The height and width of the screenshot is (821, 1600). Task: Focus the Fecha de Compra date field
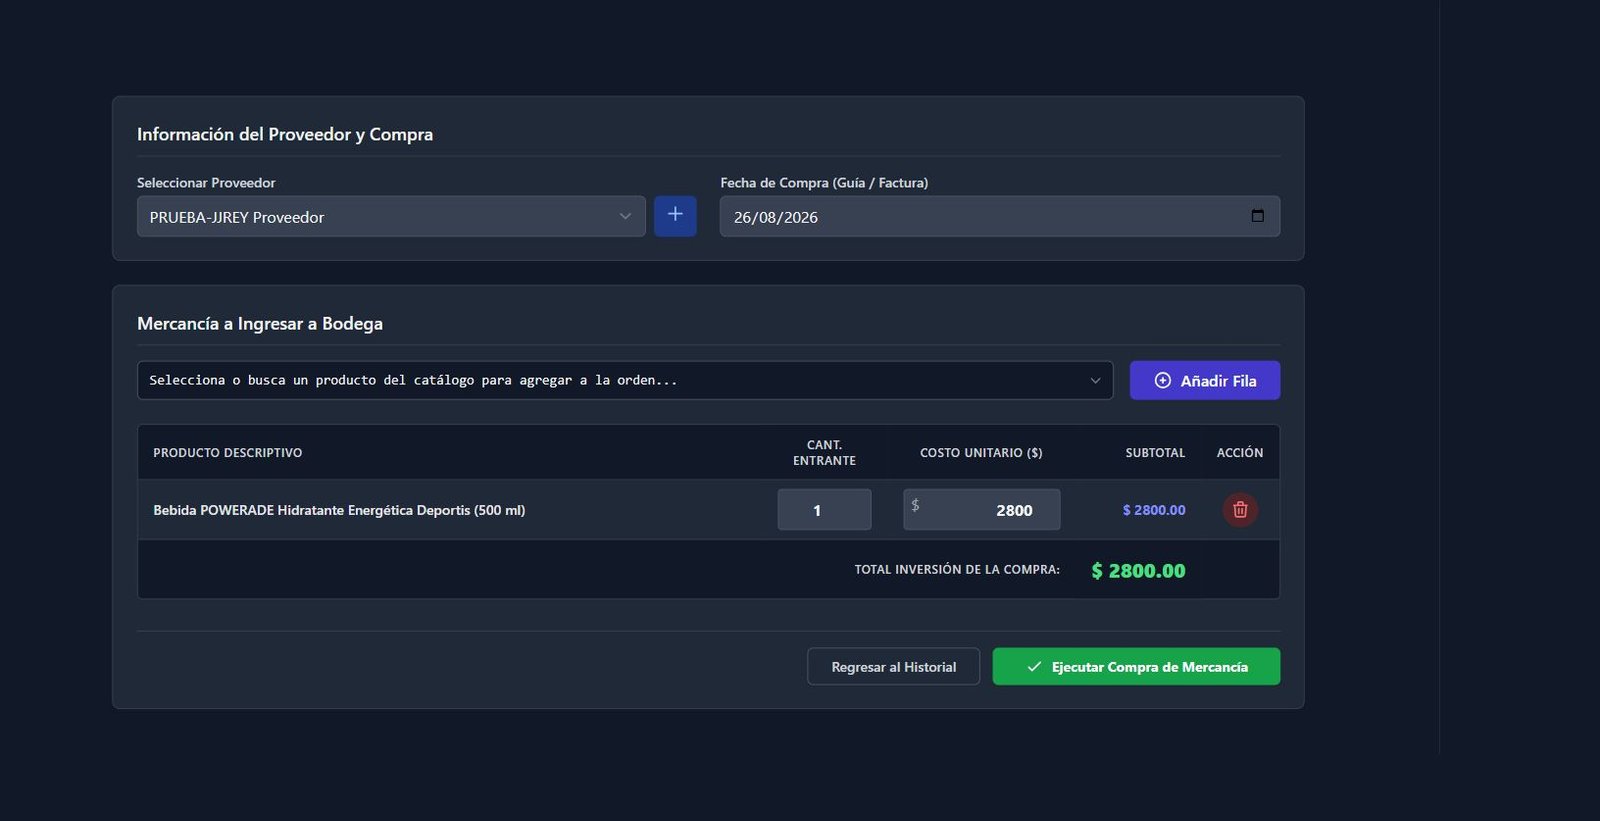(x=1000, y=216)
